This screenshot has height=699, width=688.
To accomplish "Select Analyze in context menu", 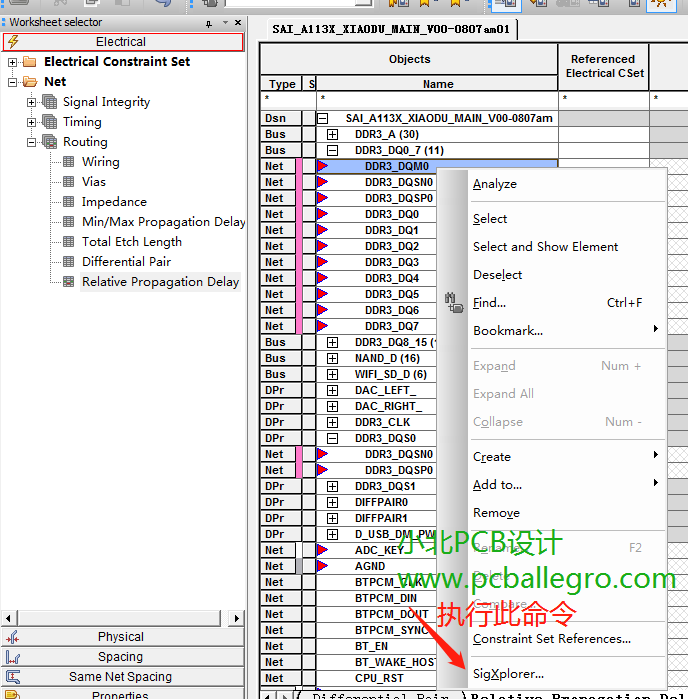I will pos(494,184).
